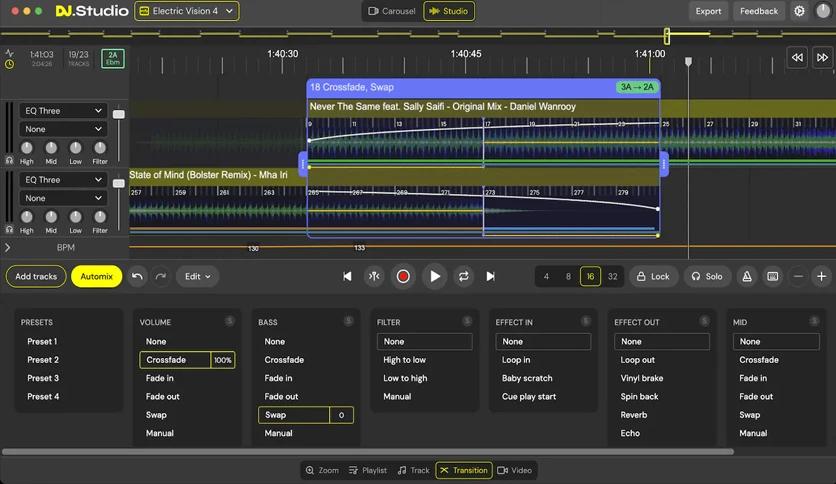Undo the last action with the undo arrow
Viewport: 836px width, 484px height.
(137, 276)
